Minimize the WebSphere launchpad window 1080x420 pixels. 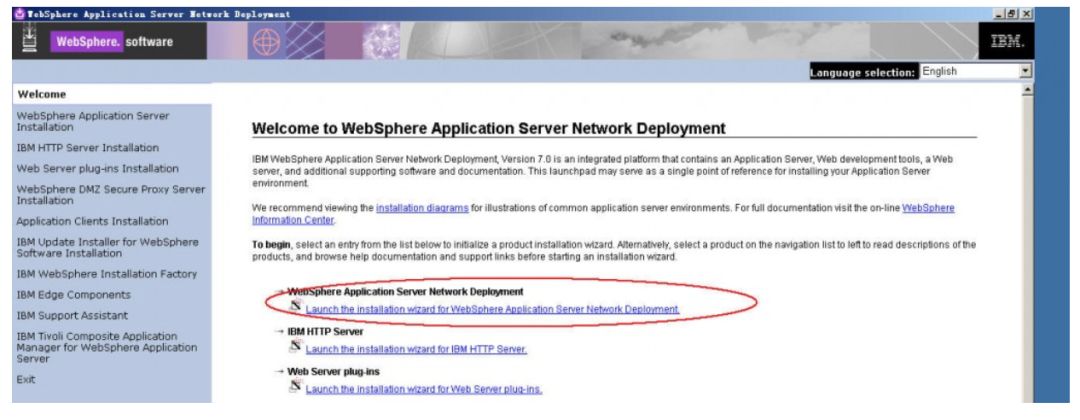(1001, 14)
